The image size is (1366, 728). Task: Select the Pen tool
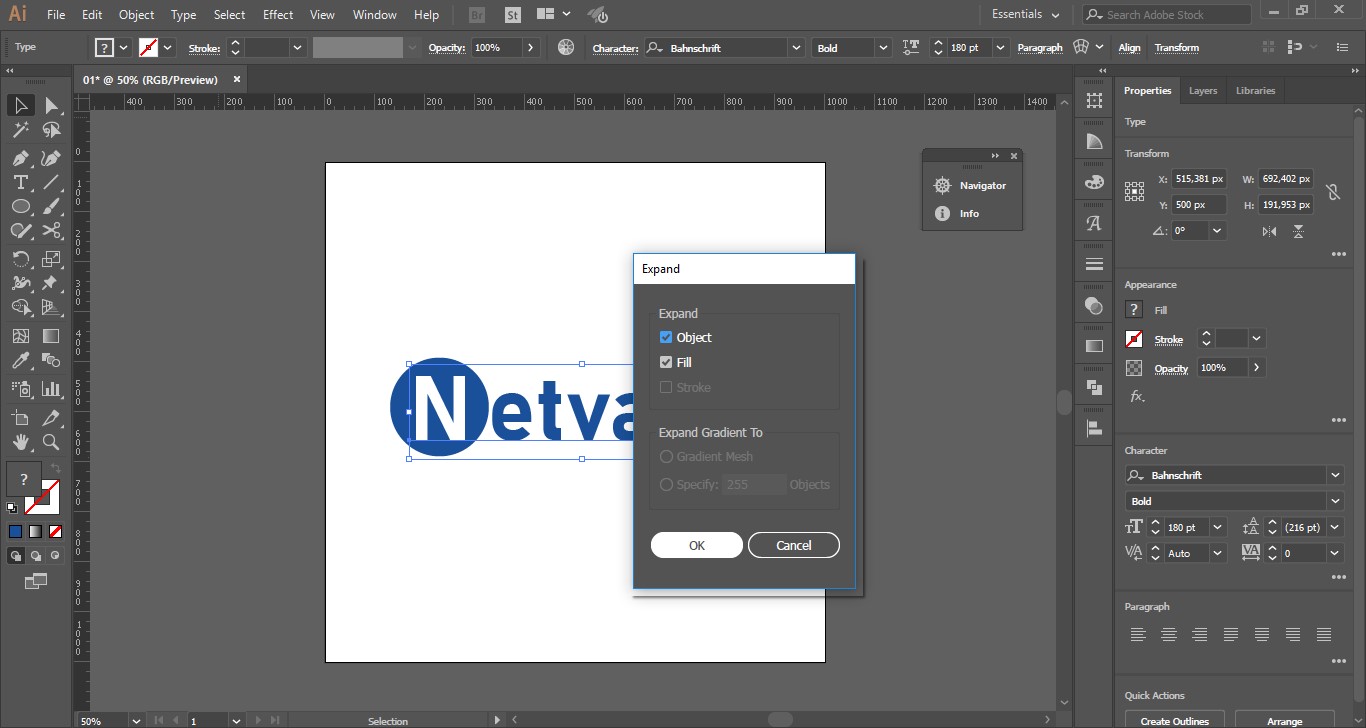pyautogui.click(x=20, y=158)
